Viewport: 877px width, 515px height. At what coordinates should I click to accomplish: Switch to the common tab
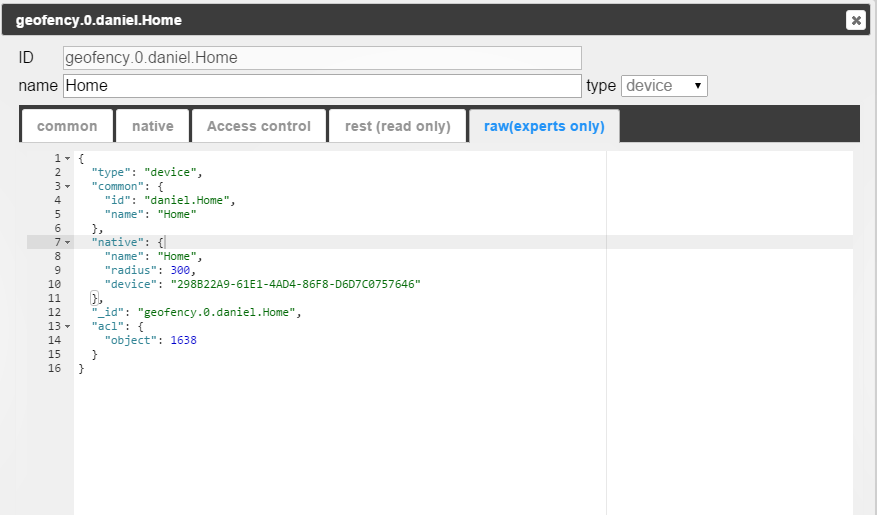(x=67, y=126)
